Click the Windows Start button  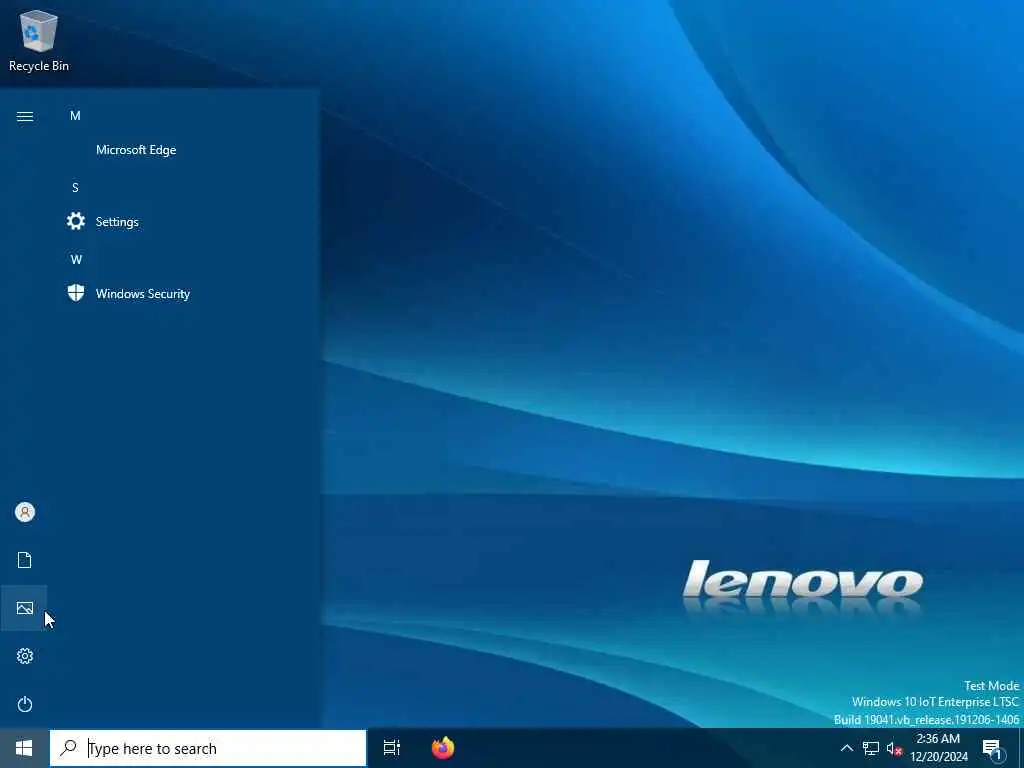(24, 748)
